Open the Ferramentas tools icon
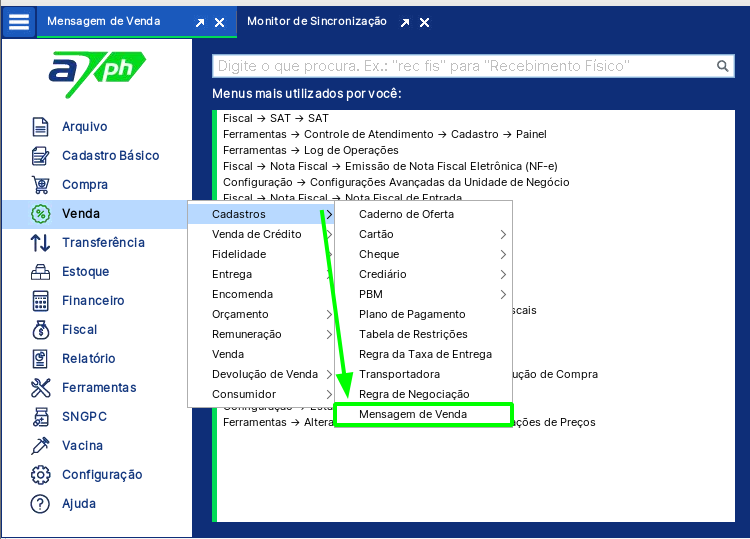This screenshot has width=750, height=539. pos(40,388)
